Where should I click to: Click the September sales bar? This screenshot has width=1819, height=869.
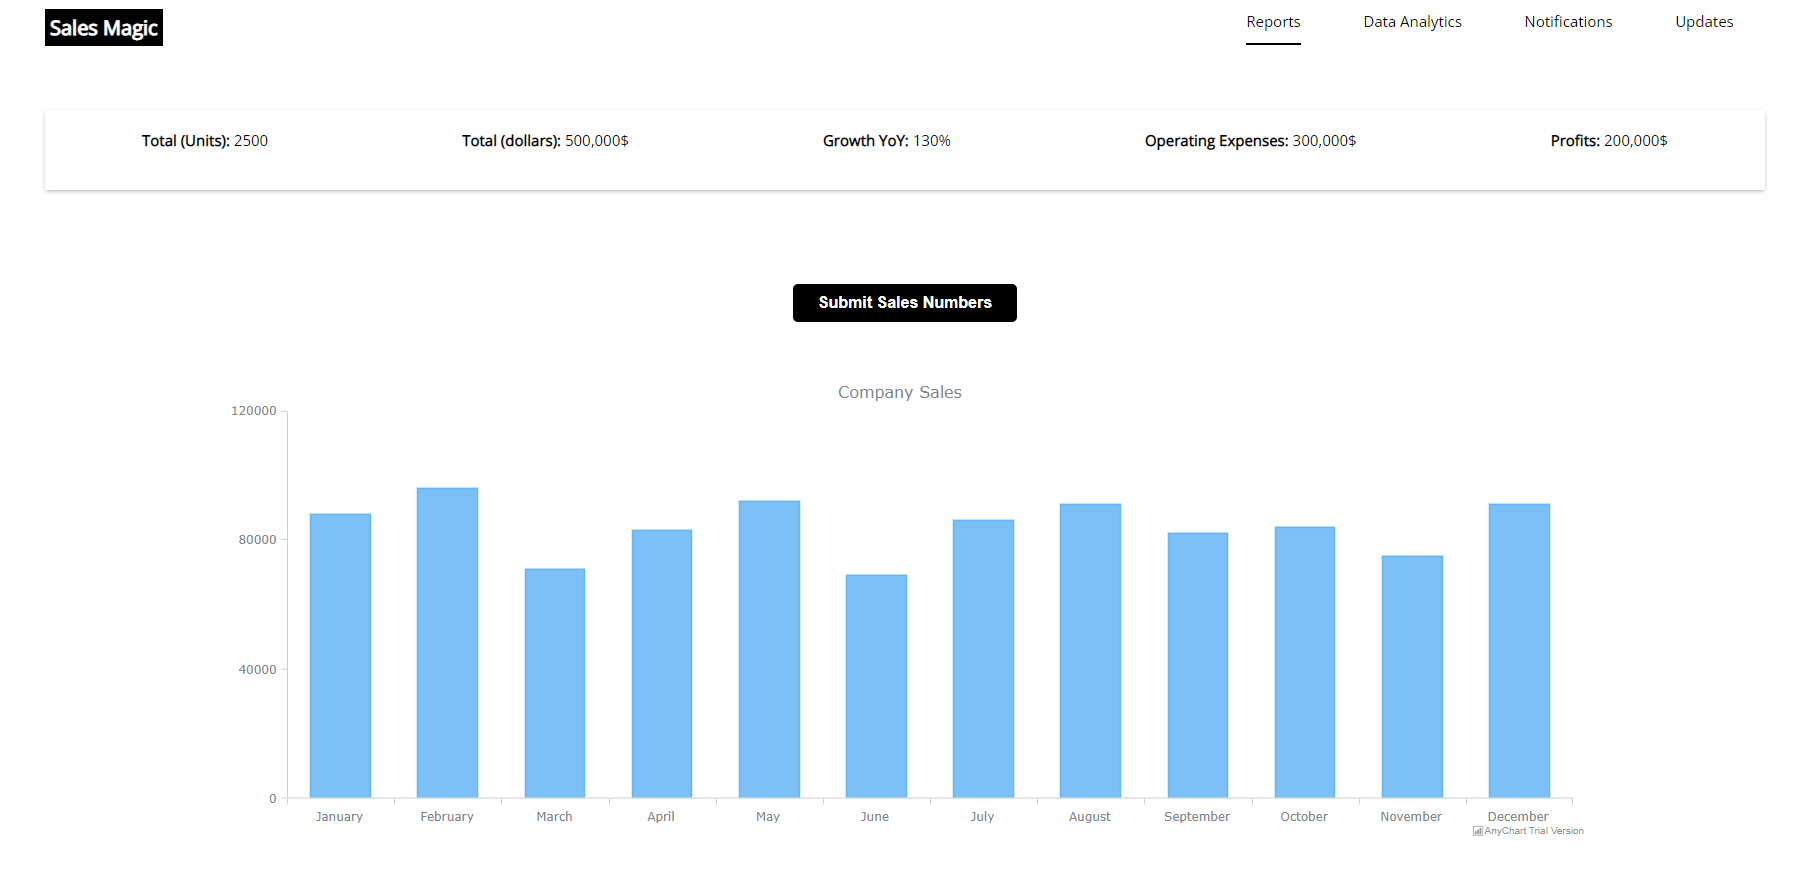point(1197,665)
